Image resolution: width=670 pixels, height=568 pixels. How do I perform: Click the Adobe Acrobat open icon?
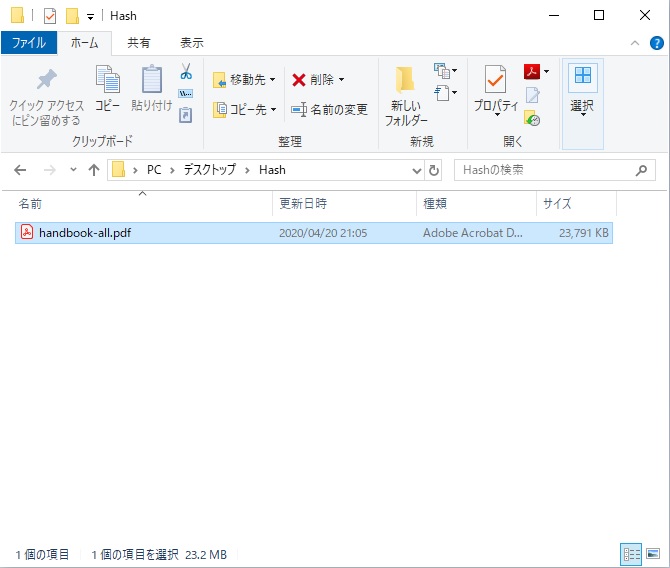coord(532,71)
